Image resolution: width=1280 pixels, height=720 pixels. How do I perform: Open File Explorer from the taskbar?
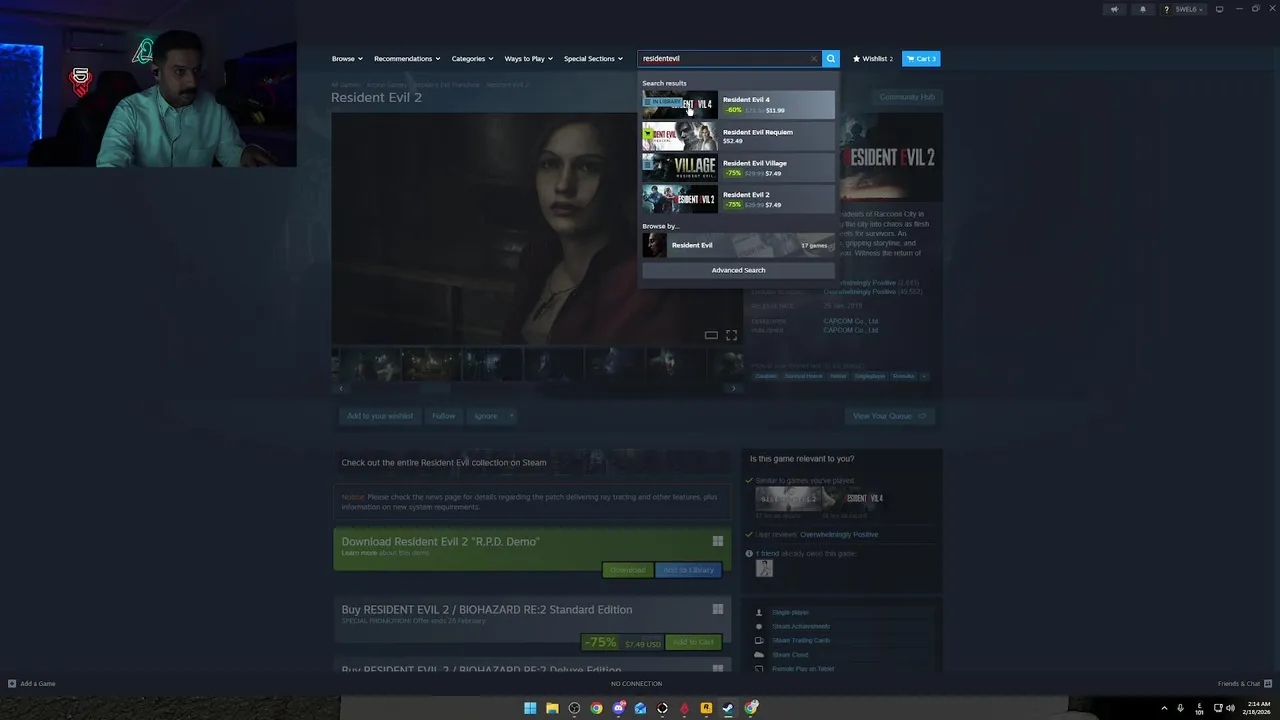(x=552, y=708)
